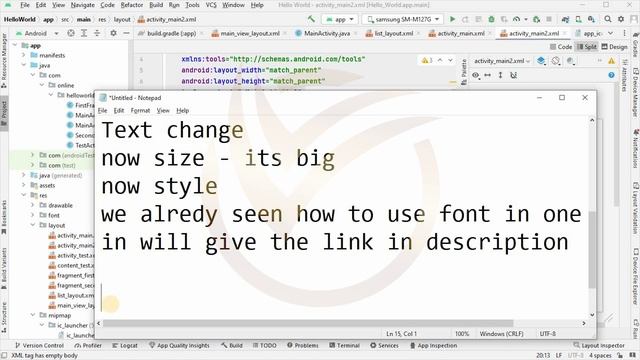Open the Resource Manager side panel
Image resolution: width=640 pixels, height=360 pixels.
click(x=4, y=60)
